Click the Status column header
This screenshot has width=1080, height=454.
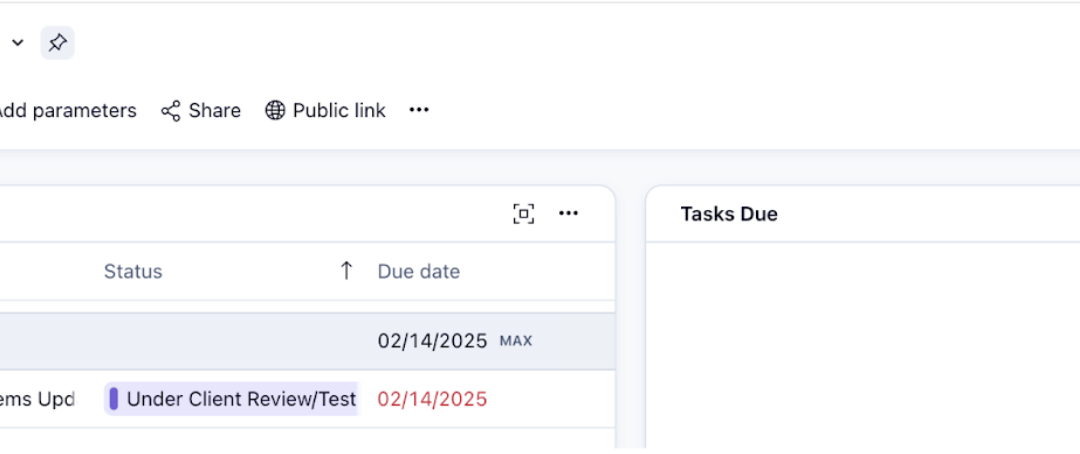pyautogui.click(x=133, y=271)
